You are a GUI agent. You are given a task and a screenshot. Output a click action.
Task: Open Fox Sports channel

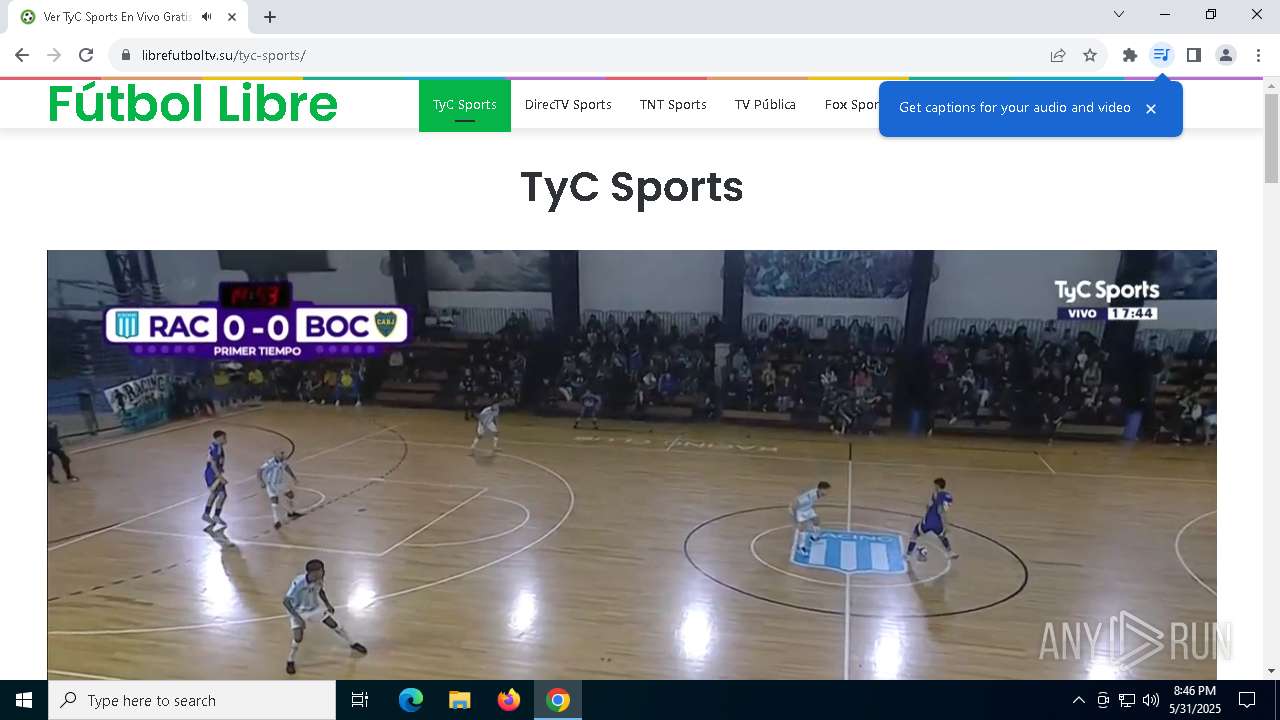[851, 105]
